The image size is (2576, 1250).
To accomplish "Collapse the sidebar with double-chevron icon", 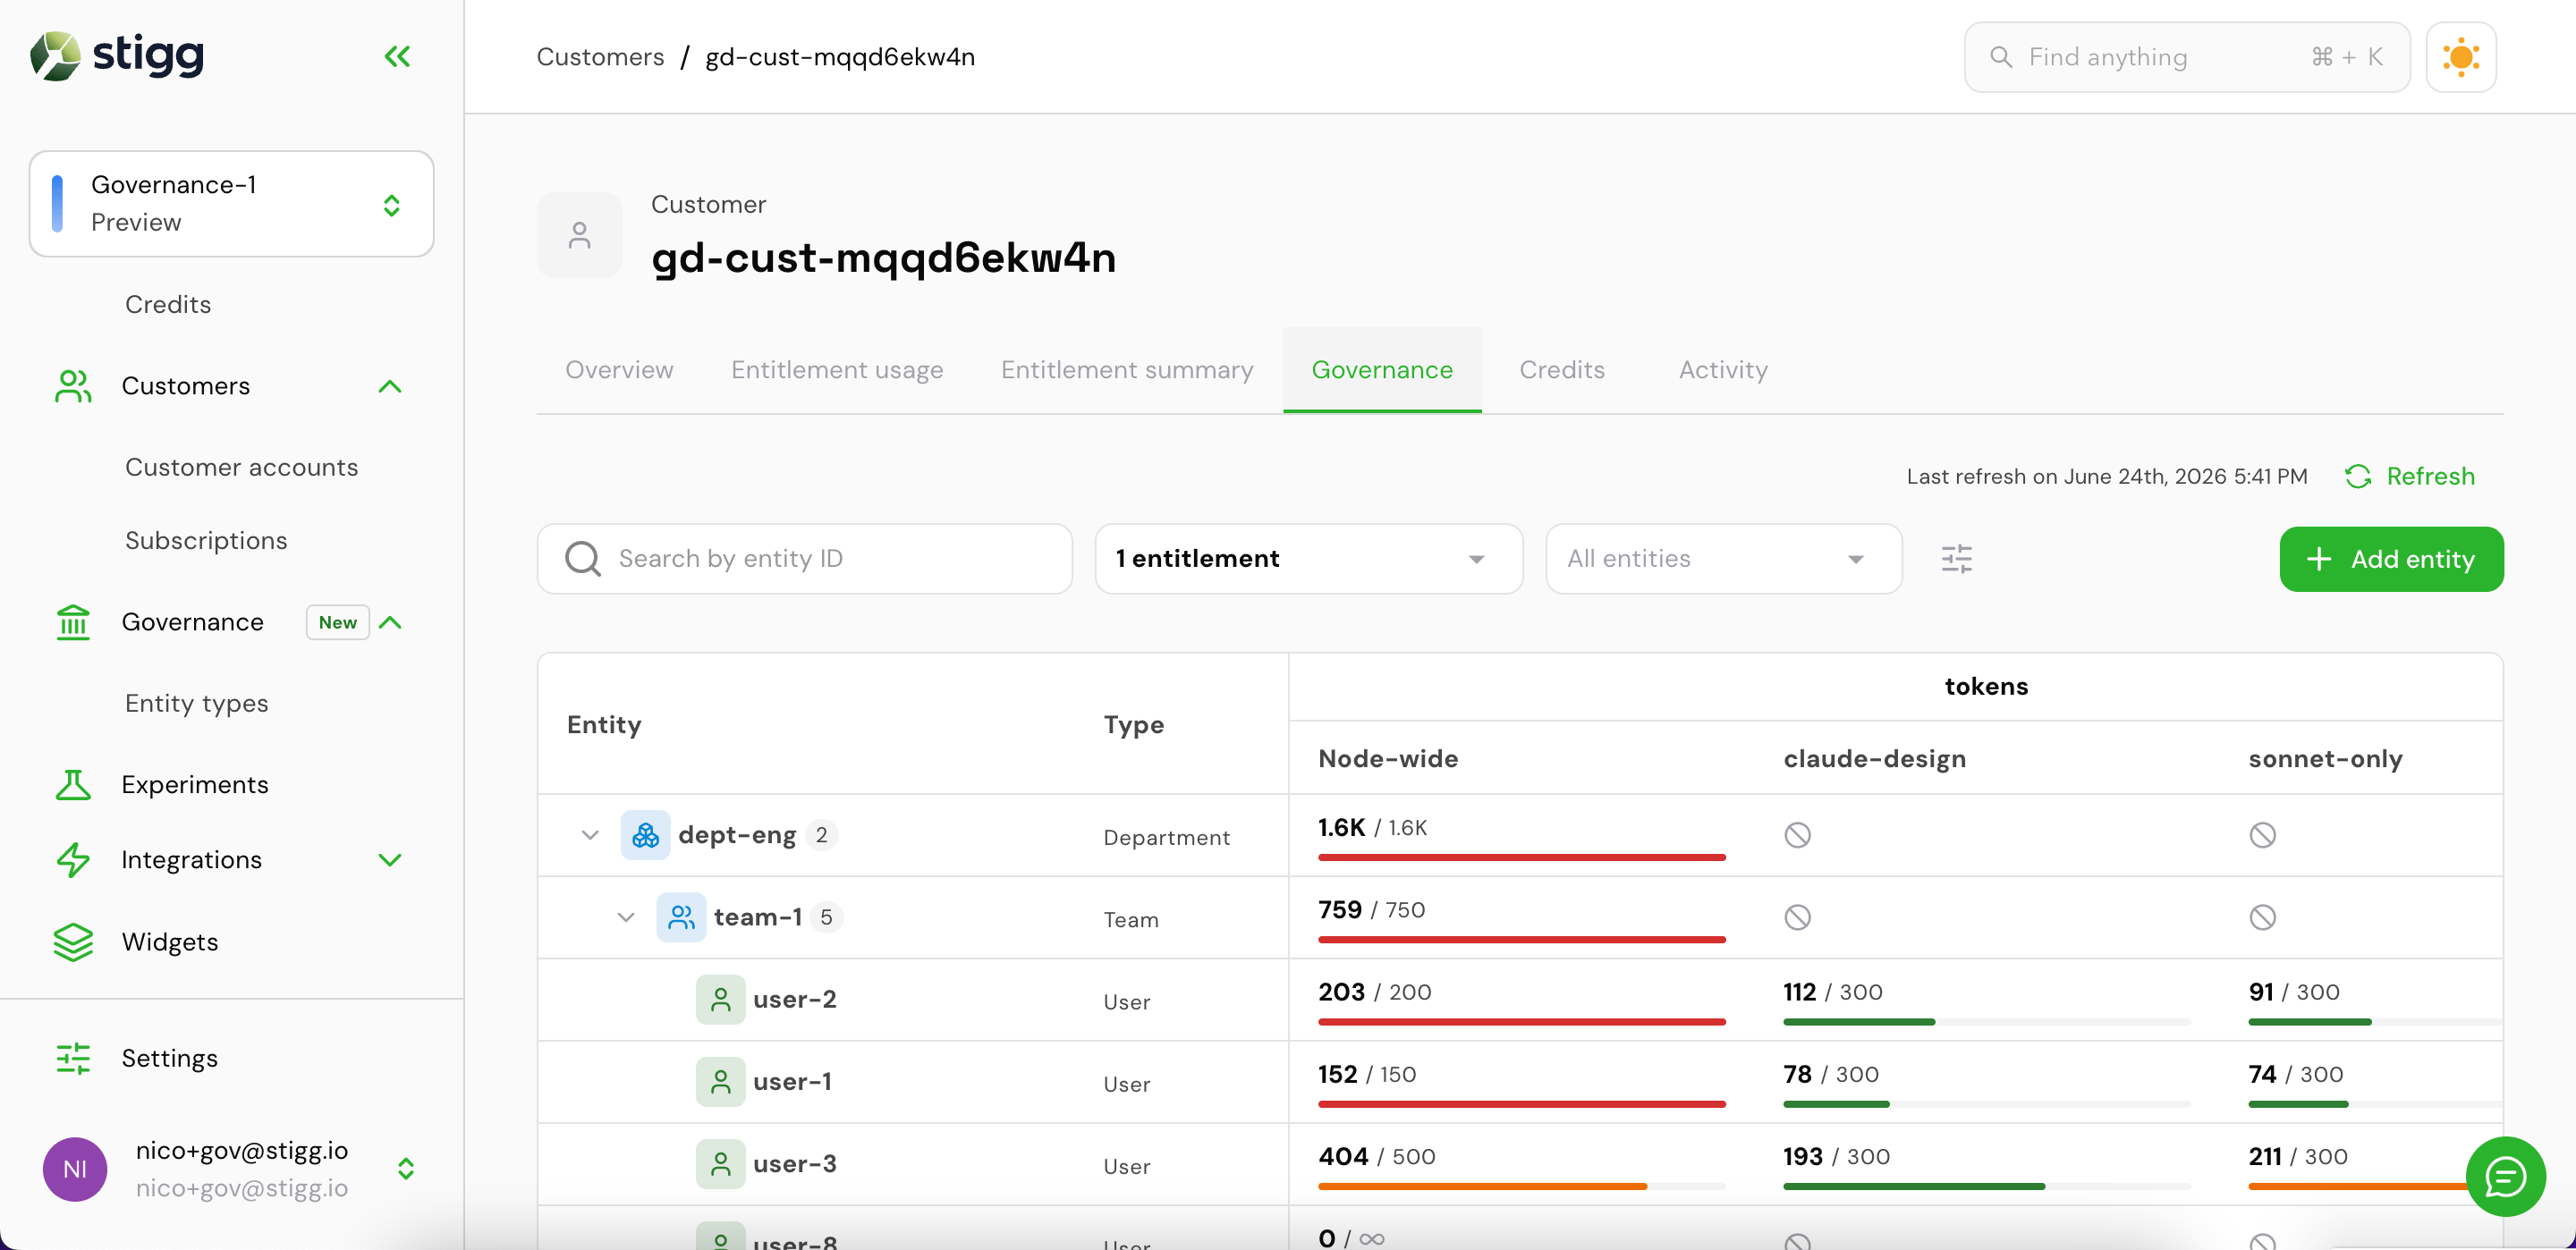I will pyautogui.click(x=397, y=57).
